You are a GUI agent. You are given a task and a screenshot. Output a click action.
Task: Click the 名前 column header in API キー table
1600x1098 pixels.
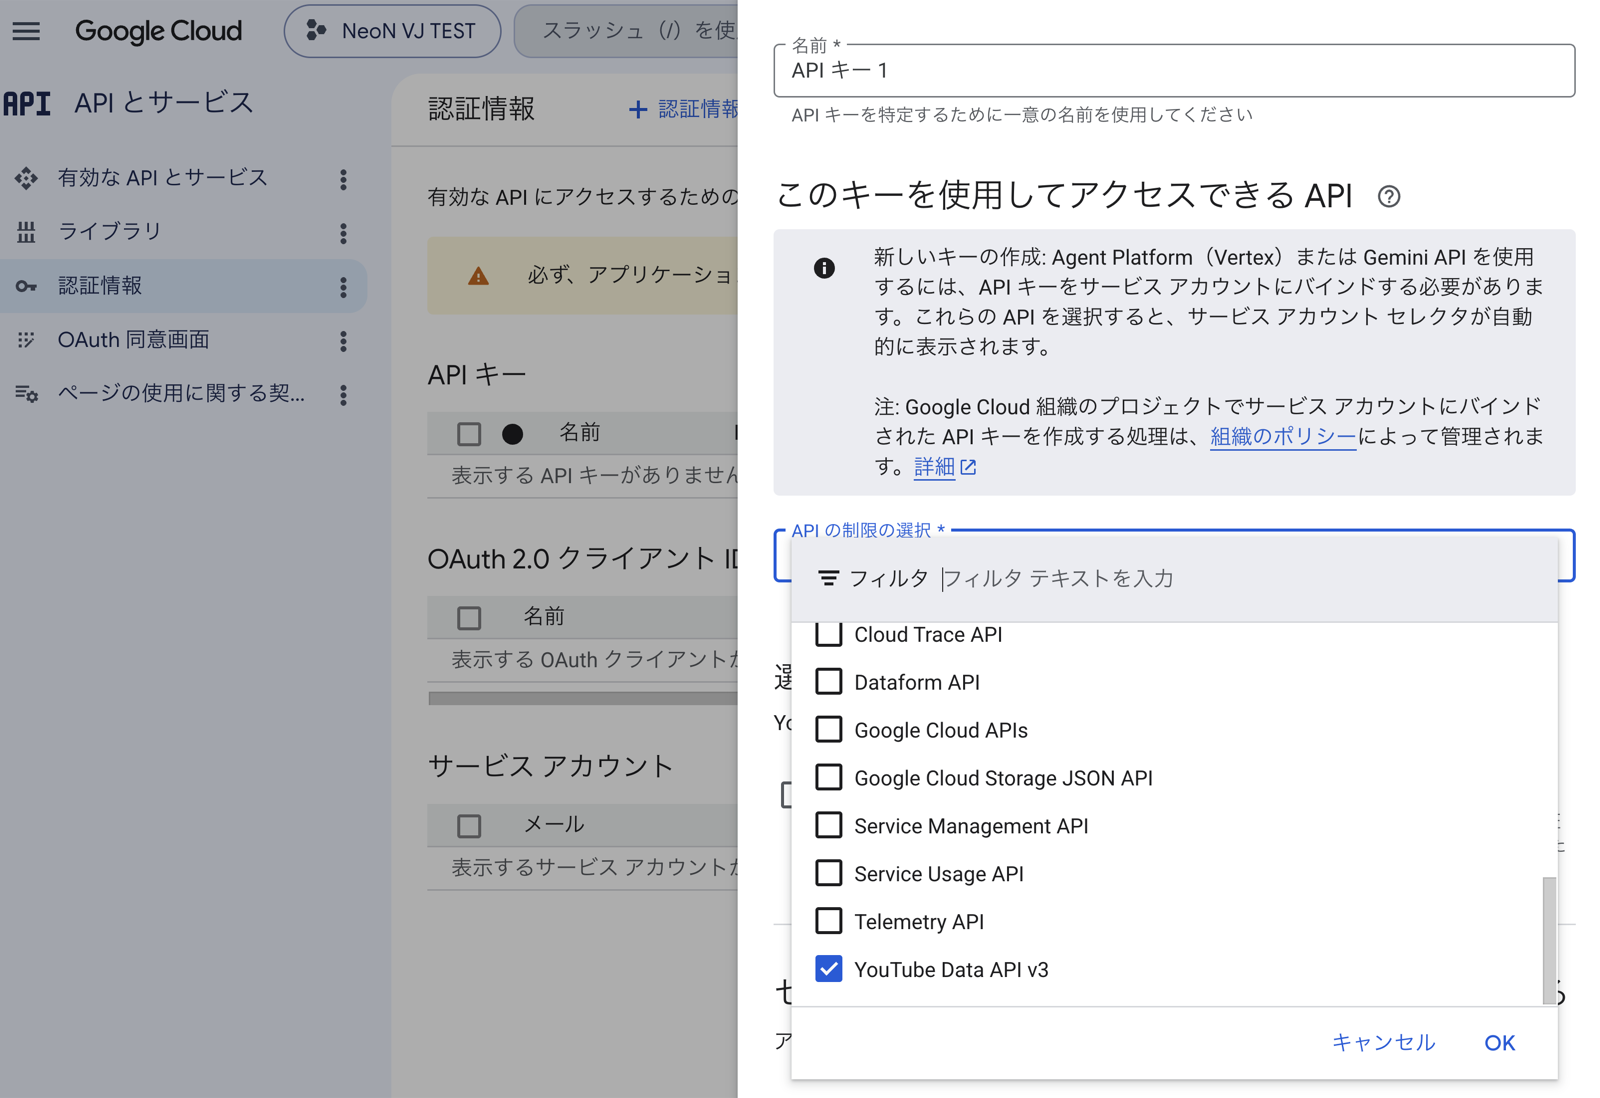(579, 432)
